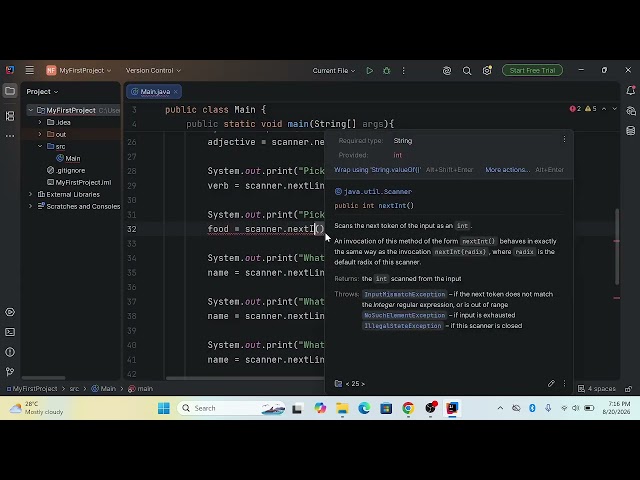Open more run actions menu

tap(403, 71)
